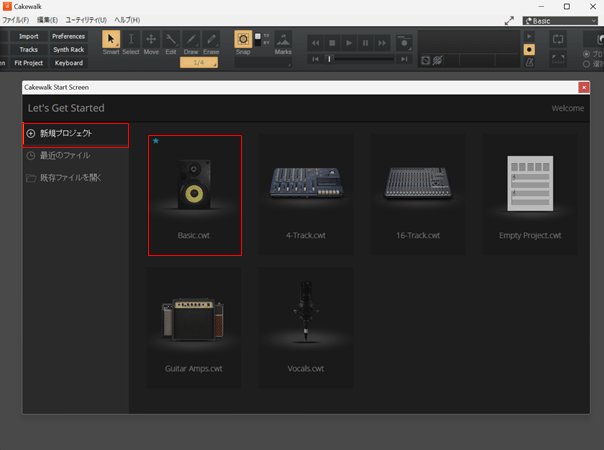Pause the transport
604x450 pixels.
point(365,43)
